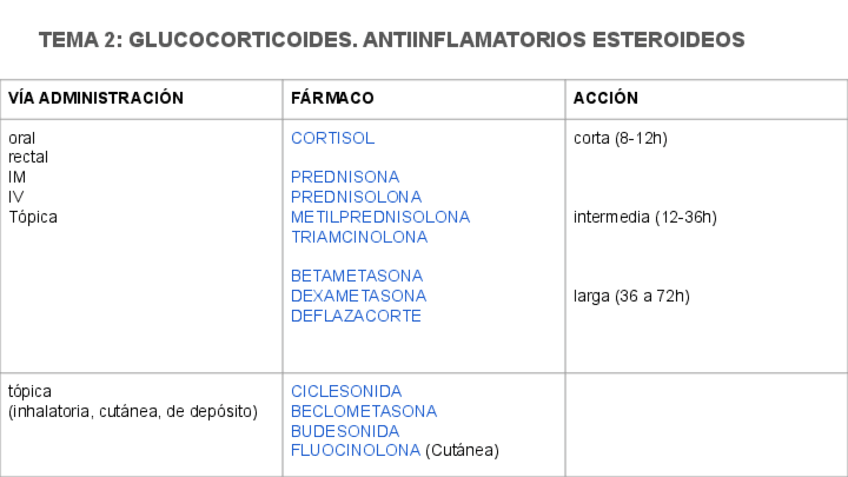Open the METILPREDNISOLONA link
The image size is (848, 477).
pos(380,217)
